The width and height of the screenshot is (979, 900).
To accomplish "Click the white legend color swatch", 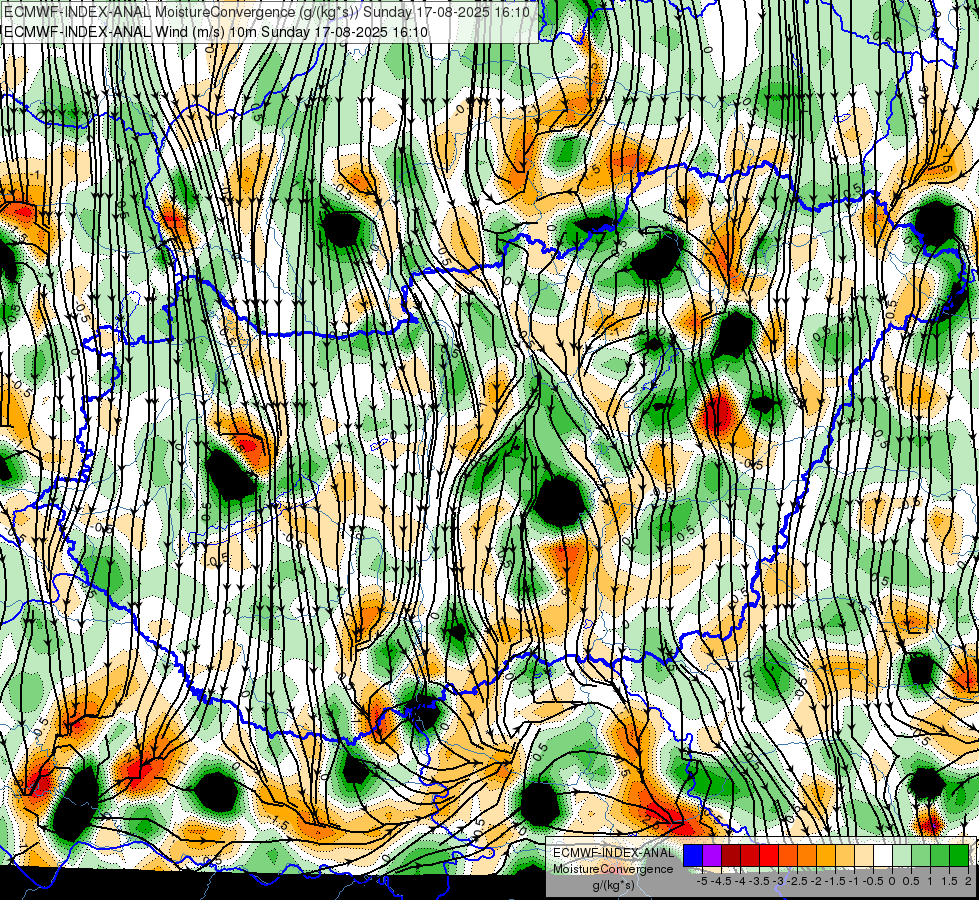I will coord(883,855).
